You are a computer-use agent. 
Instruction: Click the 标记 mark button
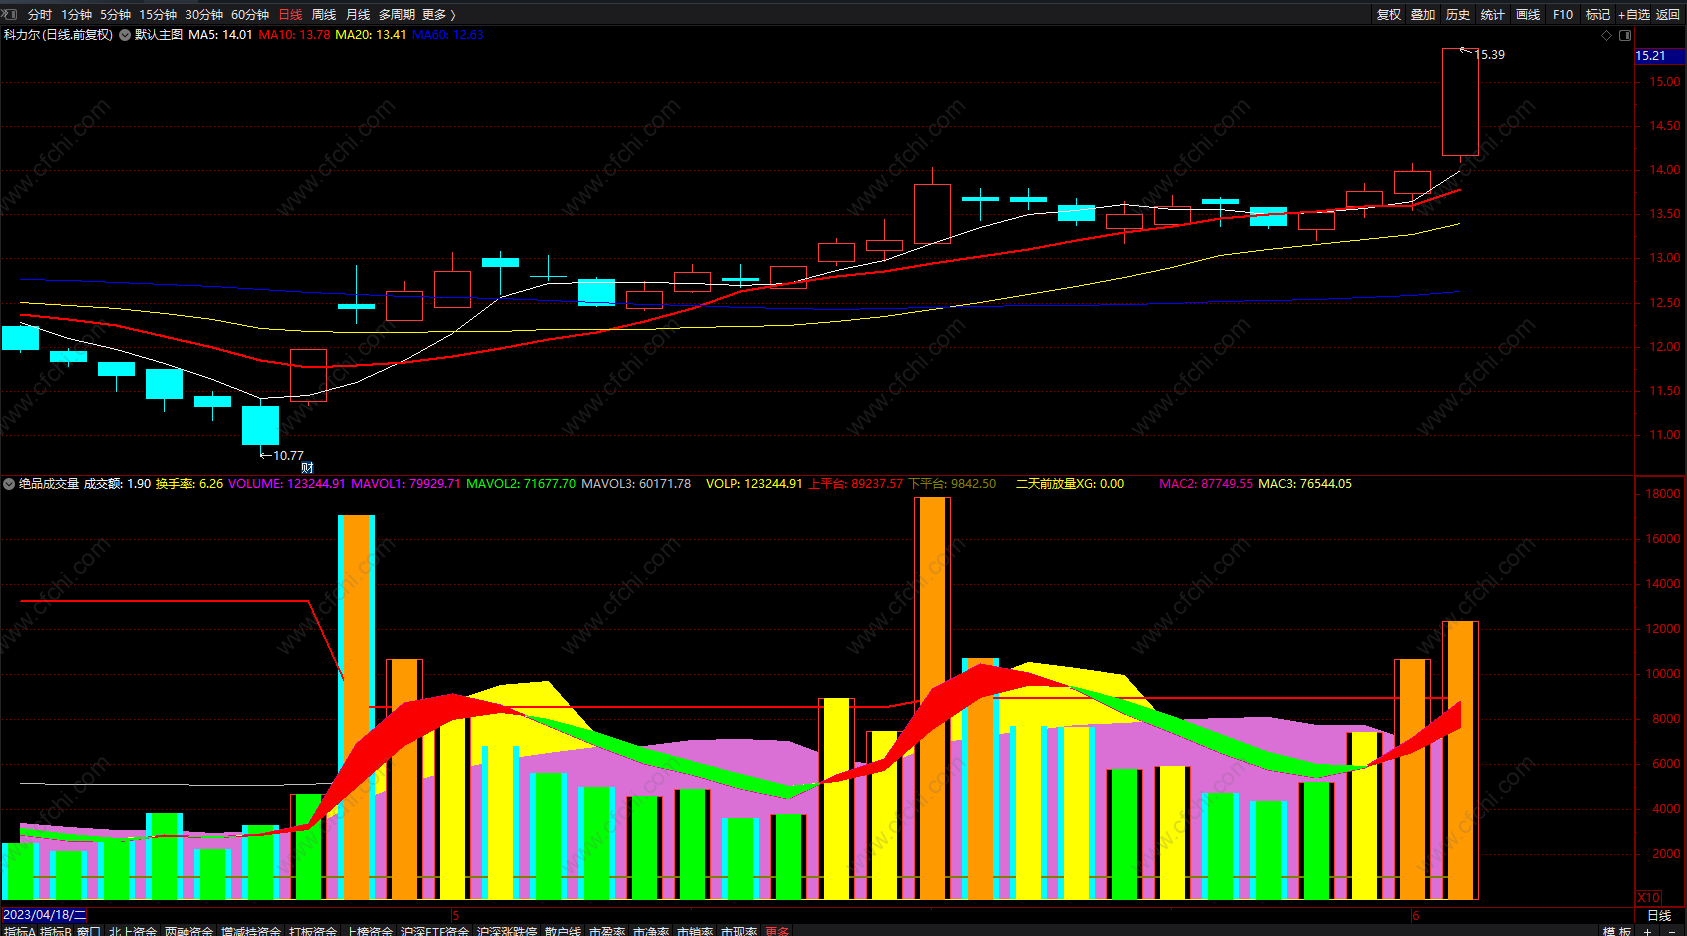(x=1598, y=15)
